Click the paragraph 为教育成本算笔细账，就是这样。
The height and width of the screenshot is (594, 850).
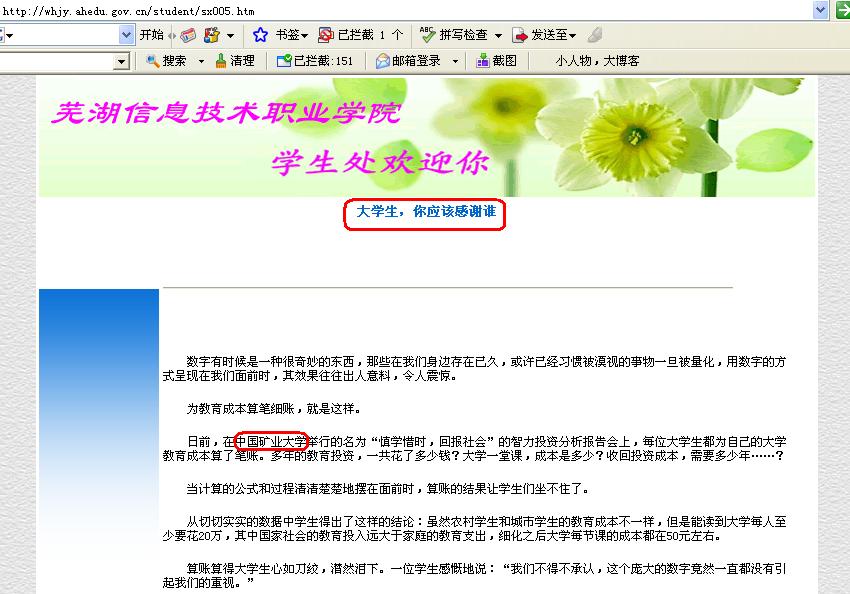point(274,409)
